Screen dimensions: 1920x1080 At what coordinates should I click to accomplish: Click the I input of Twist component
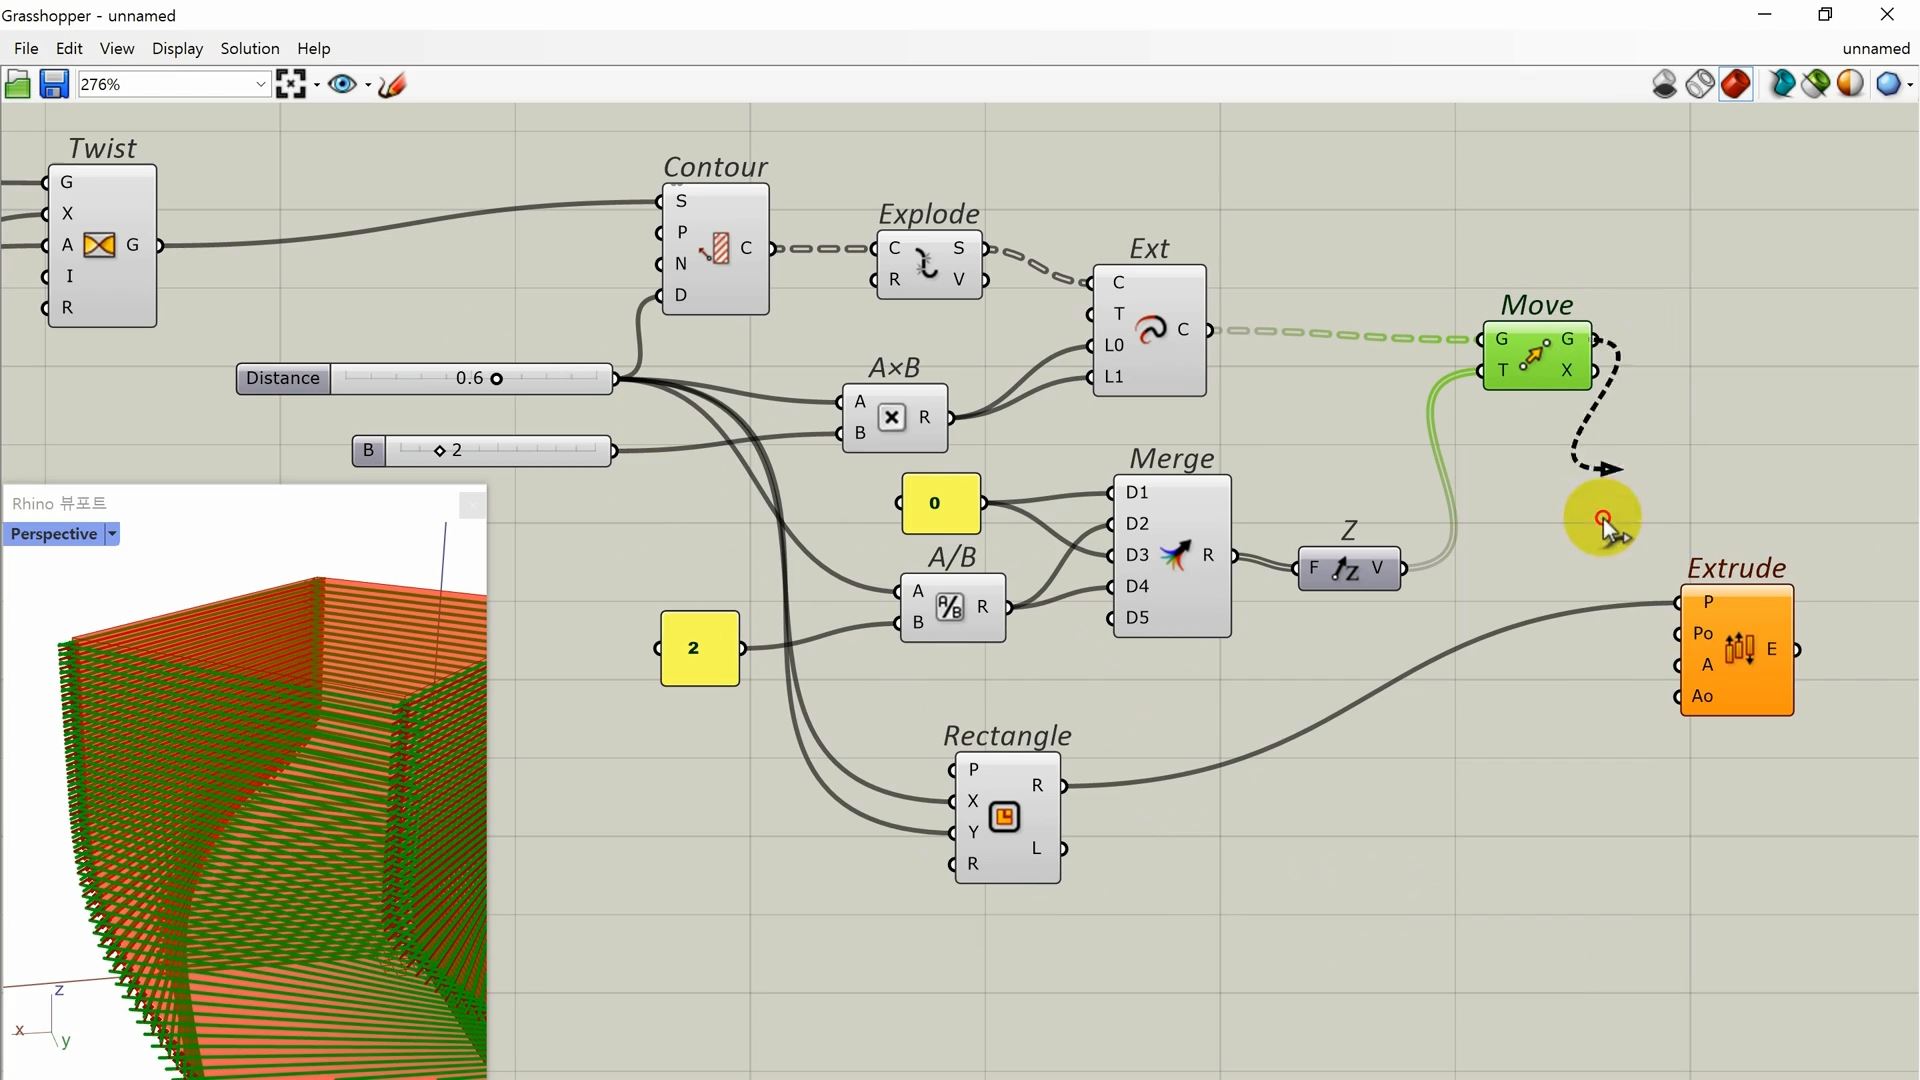click(69, 276)
